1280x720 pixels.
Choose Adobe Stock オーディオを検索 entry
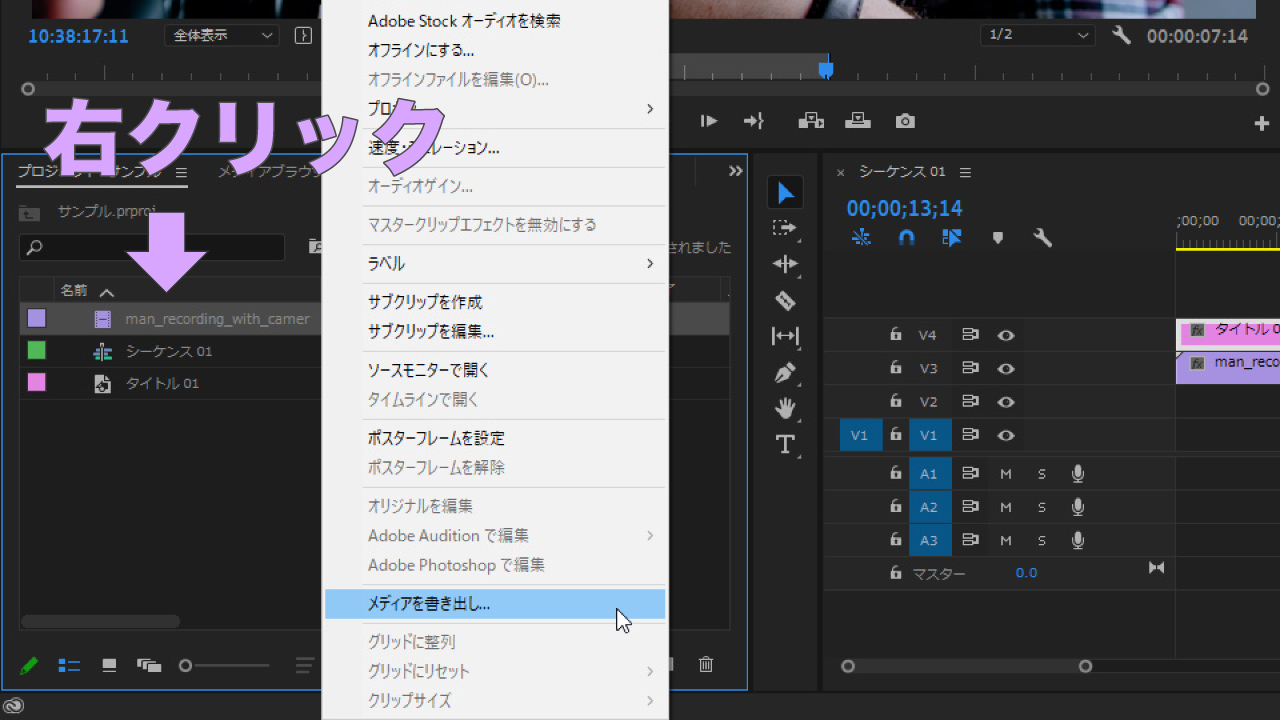point(495,21)
